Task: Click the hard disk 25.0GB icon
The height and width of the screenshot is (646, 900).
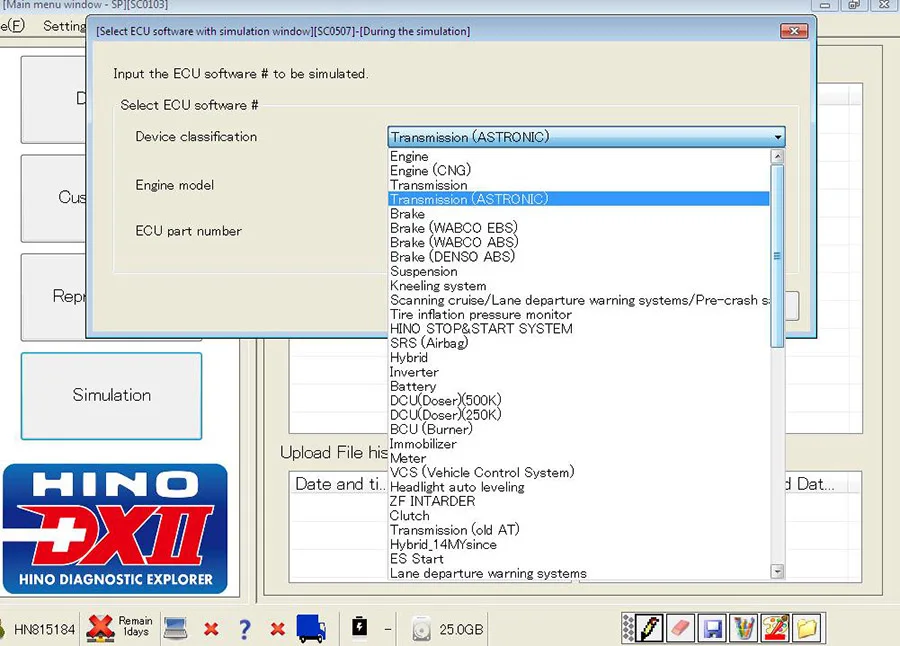Action: 422,629
